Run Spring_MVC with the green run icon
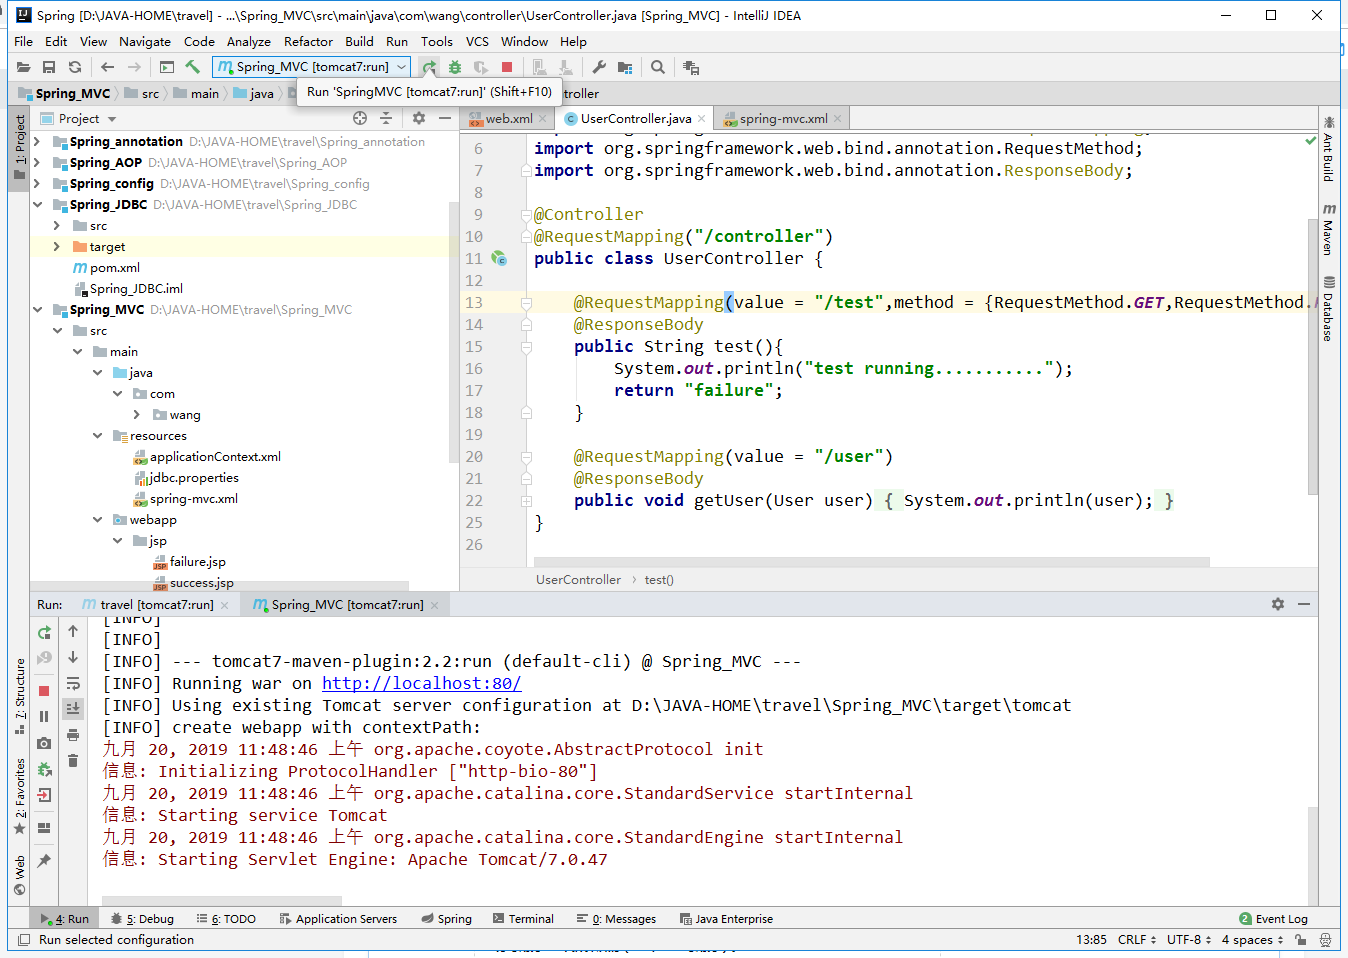The height and width of the screenshot is (958, 1348). pyautogui.click(x=429, y=67)
